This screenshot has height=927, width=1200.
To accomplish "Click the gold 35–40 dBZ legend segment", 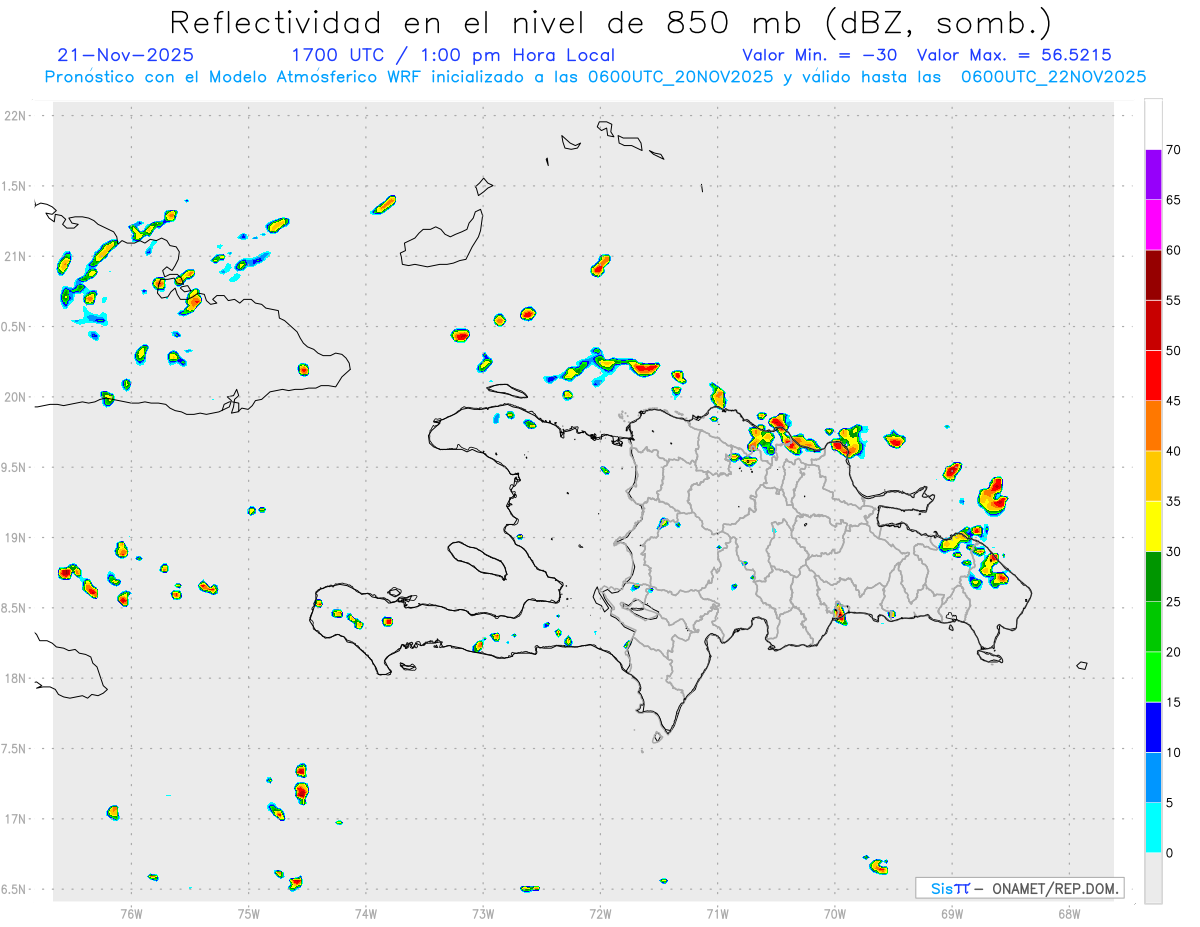I will tap(1153, 476).
